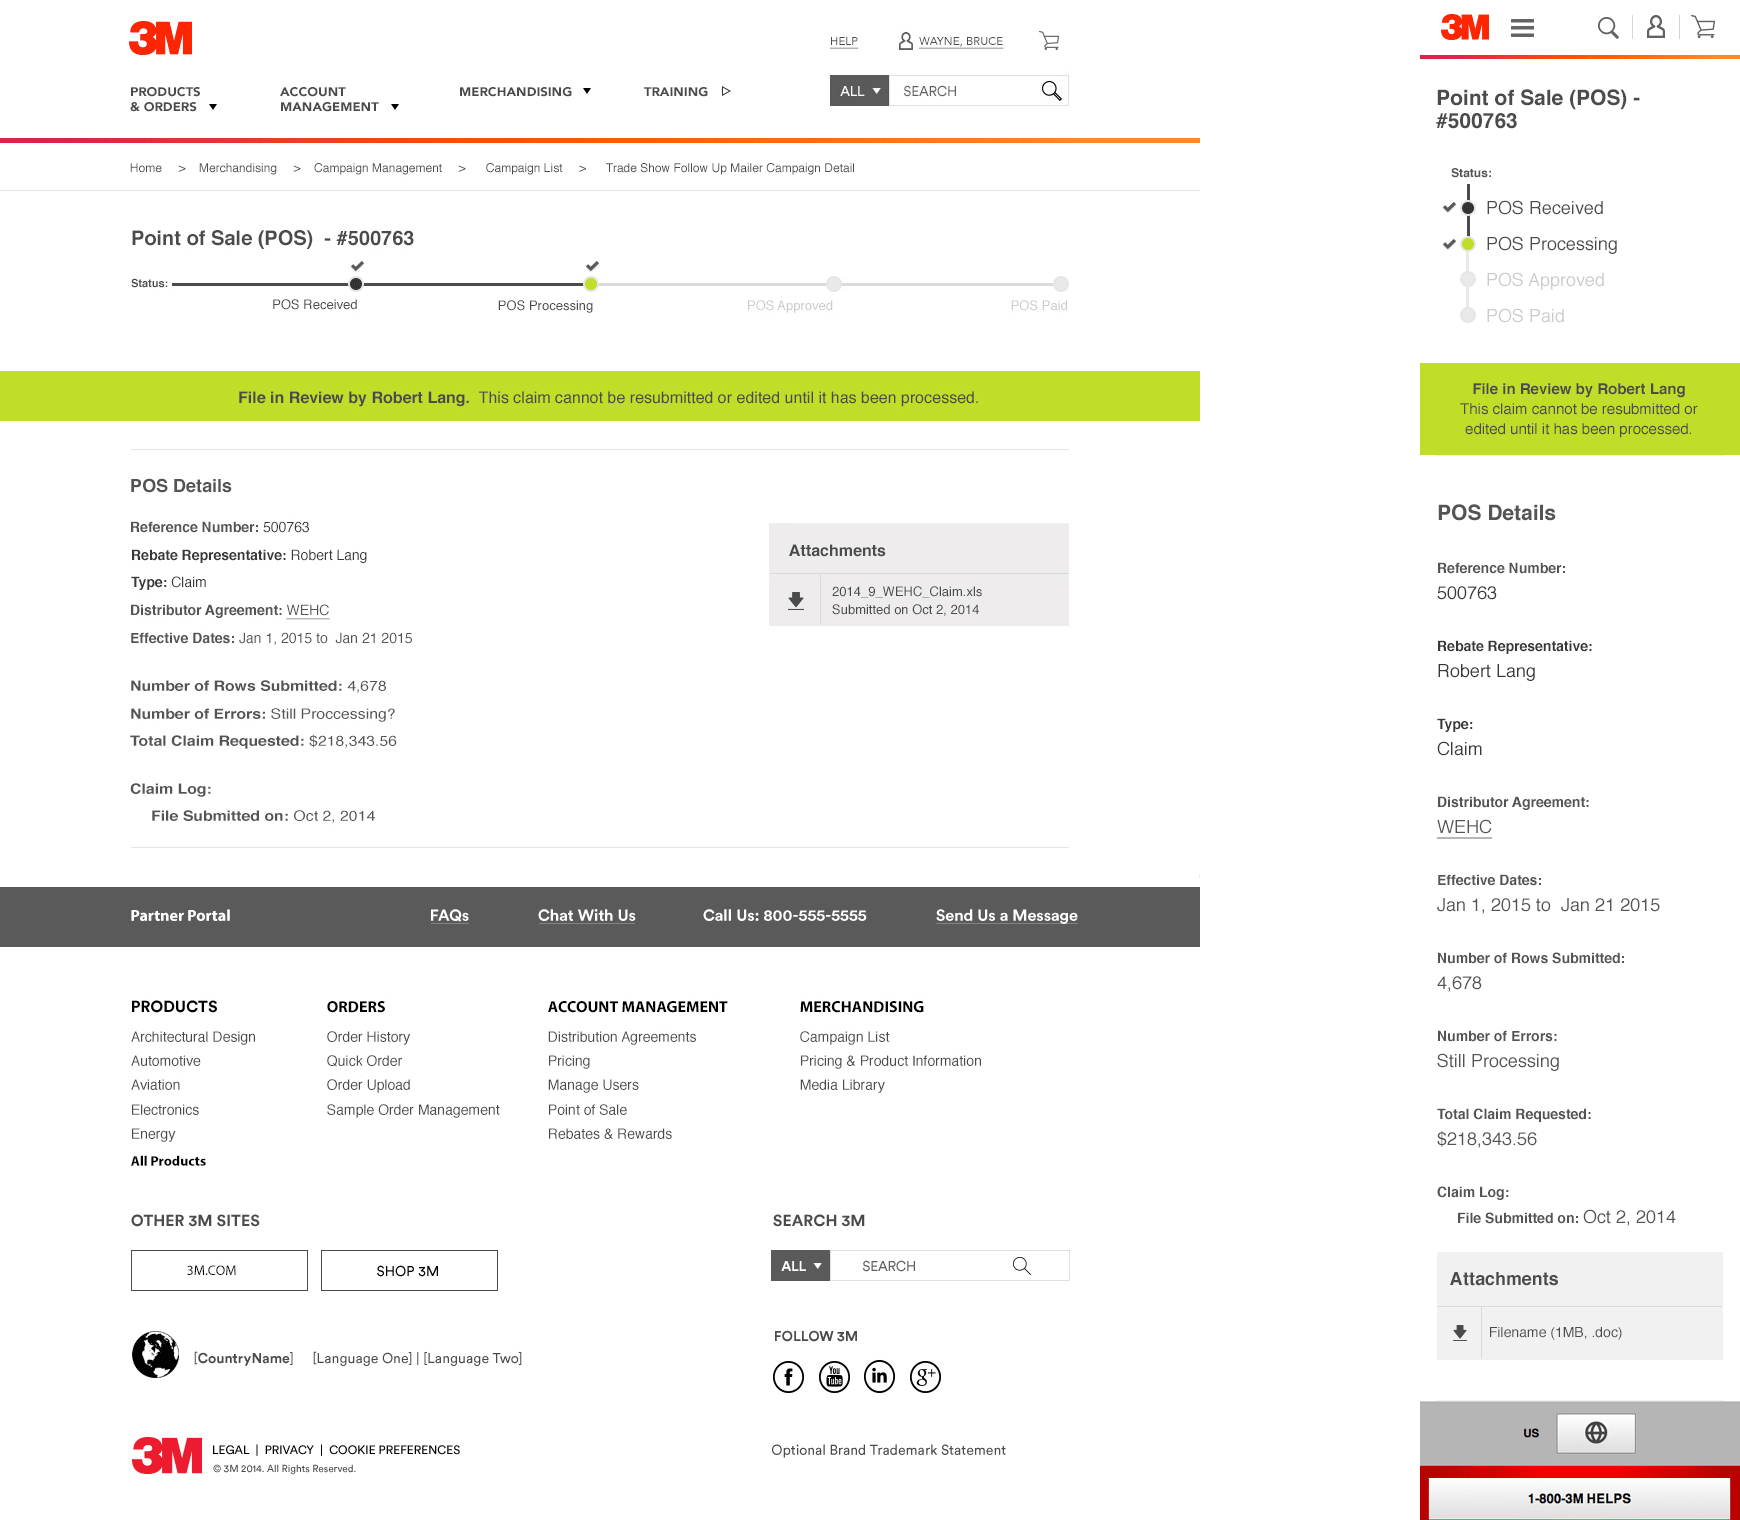Open Rebates & Rewards footer link
The width and height of the screenshot is (1740, 1520).
tap(610, 1134)
